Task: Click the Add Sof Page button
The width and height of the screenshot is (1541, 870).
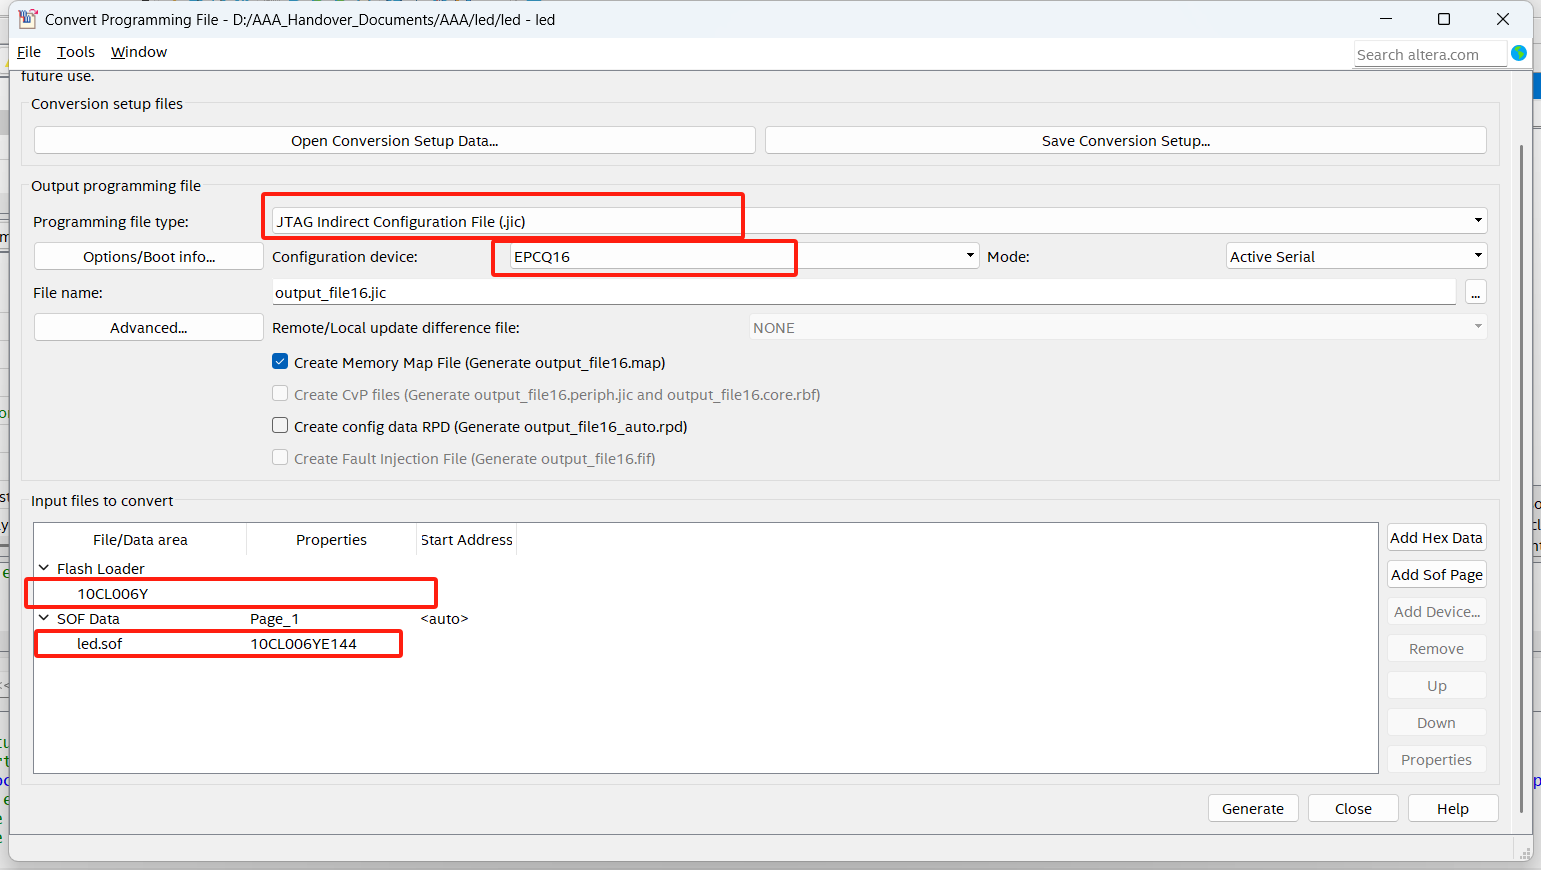Action: (x=1436, y=574)
